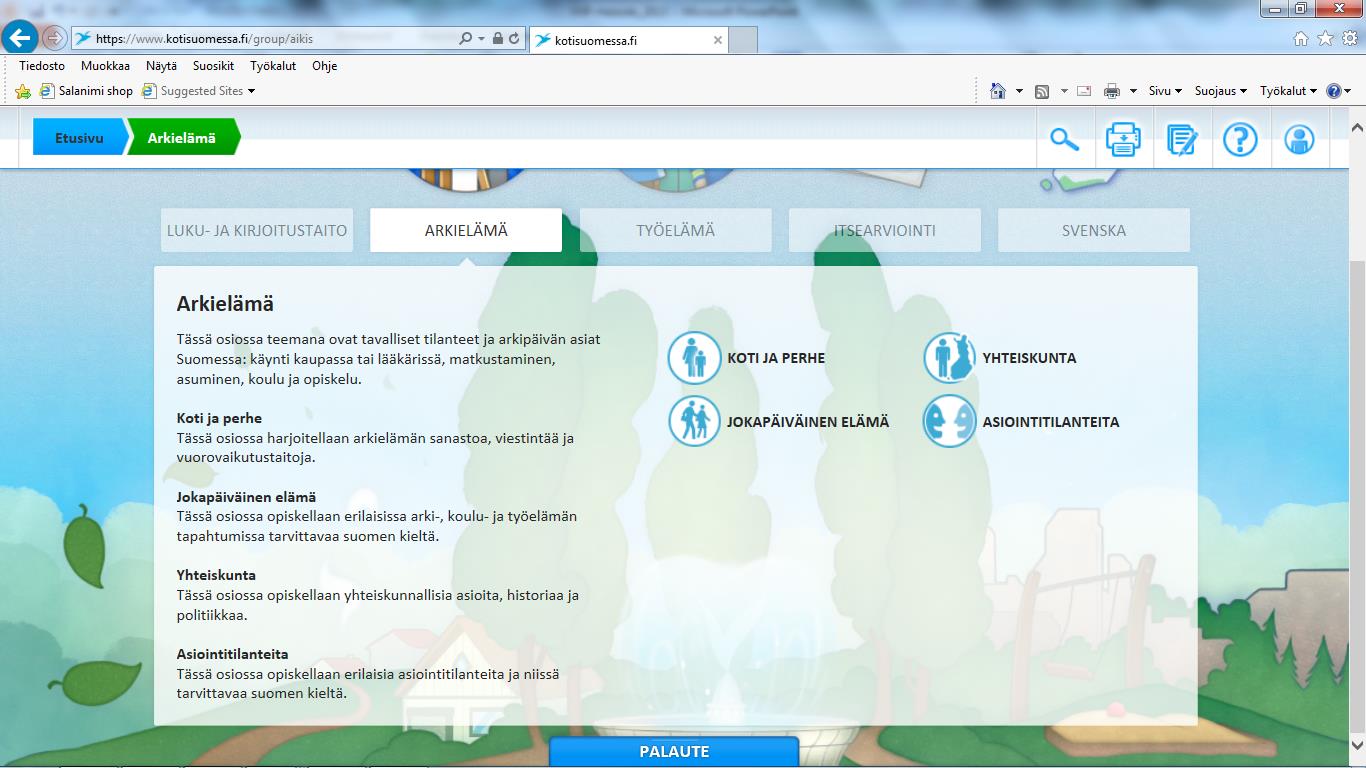
Task: Click the Print icon in command bar
Action: tap(1112, 91)
